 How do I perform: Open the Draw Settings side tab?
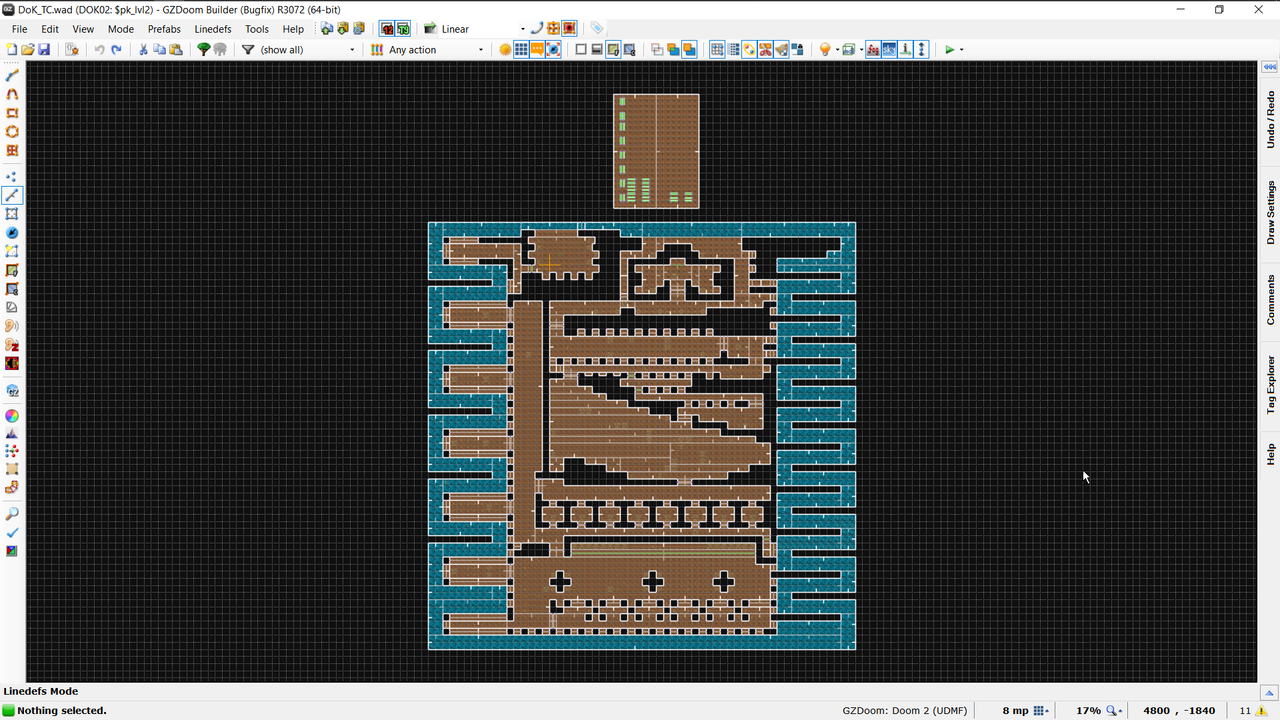(x=1270, y=213)
